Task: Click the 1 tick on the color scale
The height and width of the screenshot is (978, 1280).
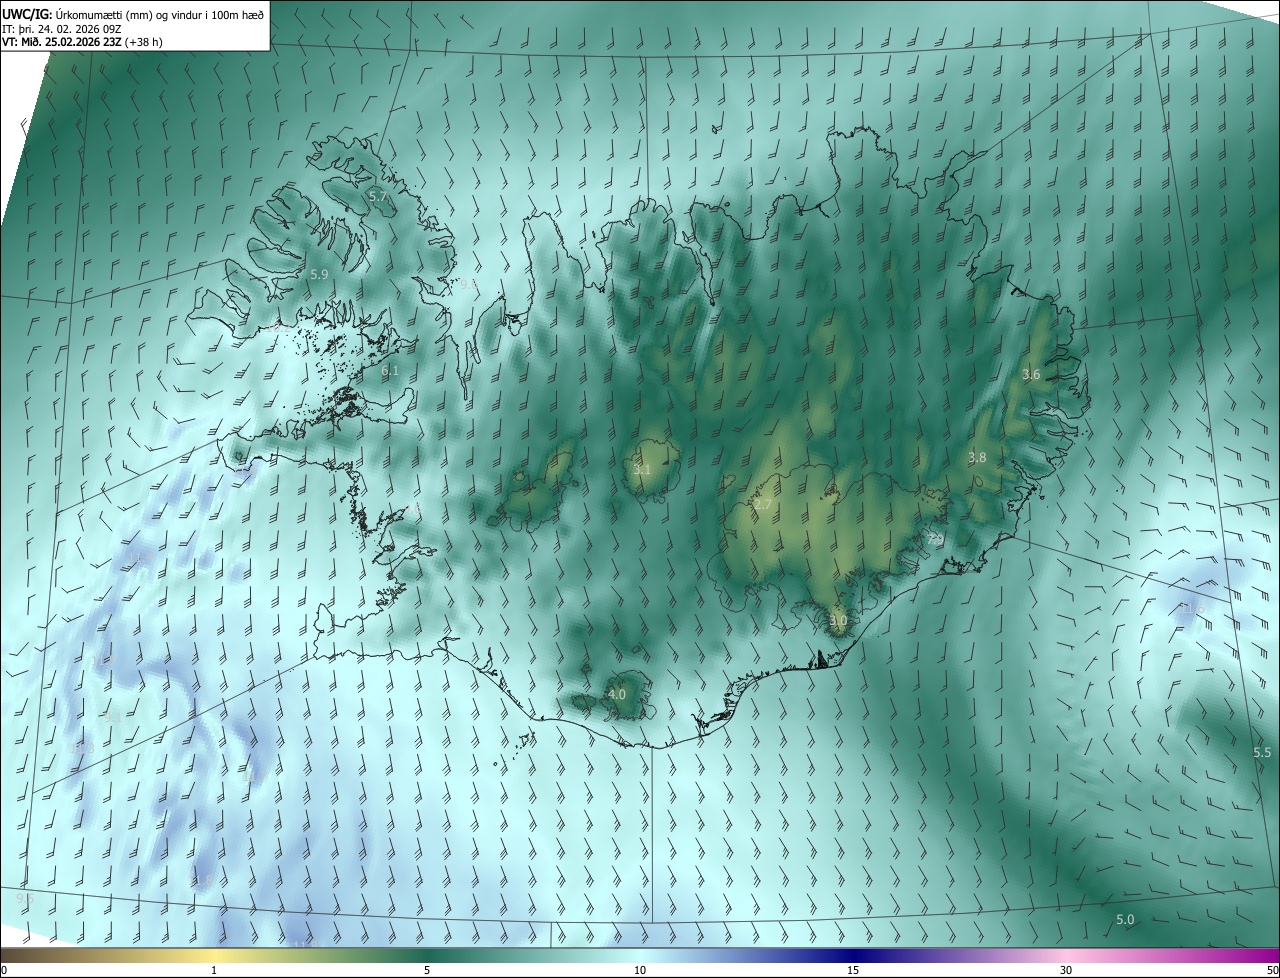Action: click(214, 970)
